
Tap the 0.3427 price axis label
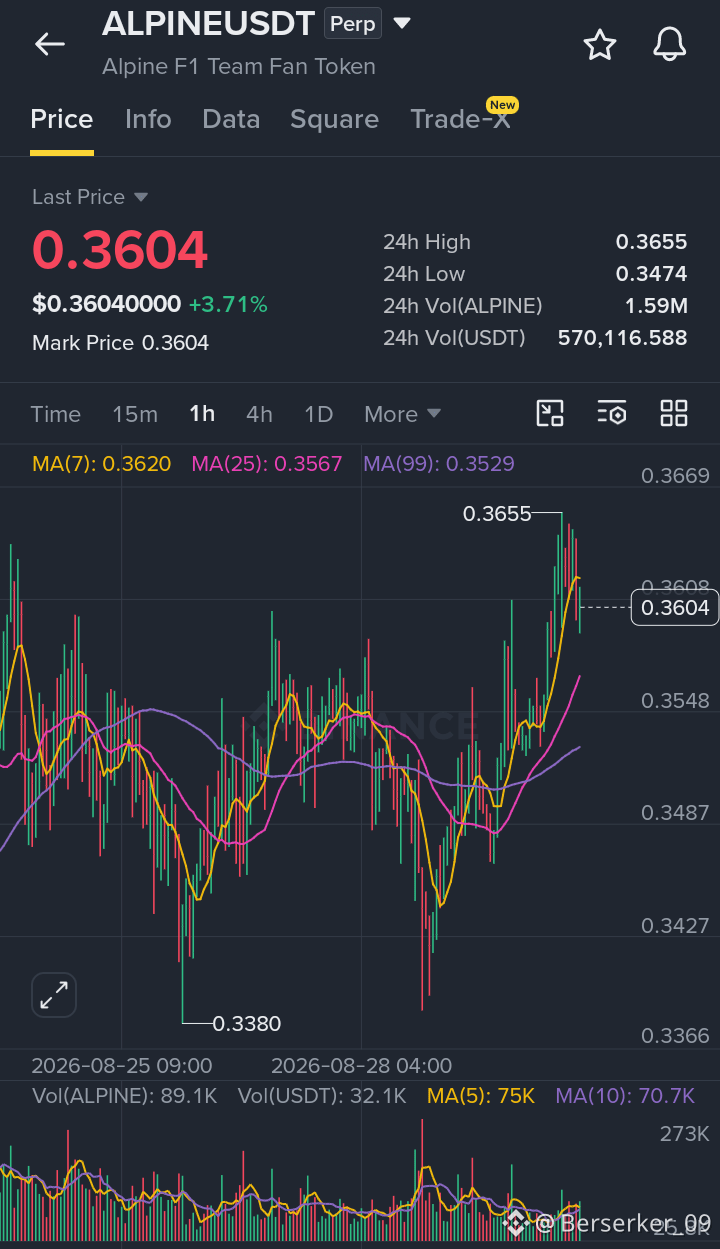[675, 926]
